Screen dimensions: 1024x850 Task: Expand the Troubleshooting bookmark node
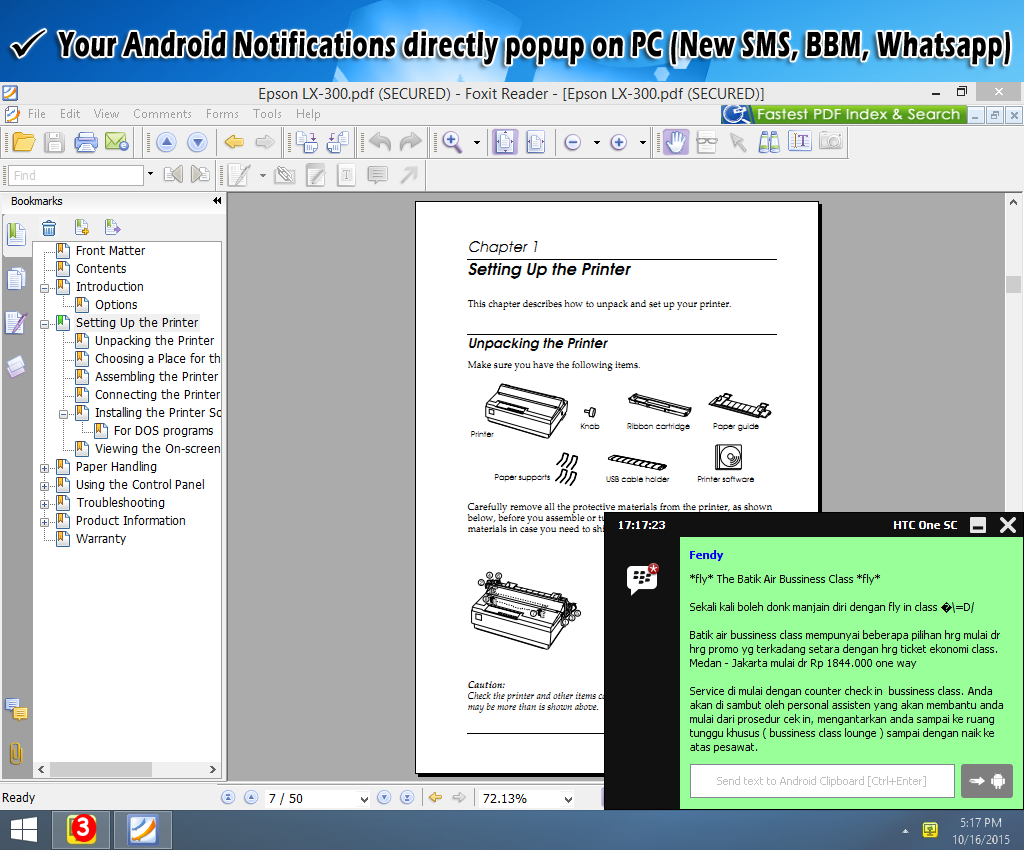tap(45, 503)
